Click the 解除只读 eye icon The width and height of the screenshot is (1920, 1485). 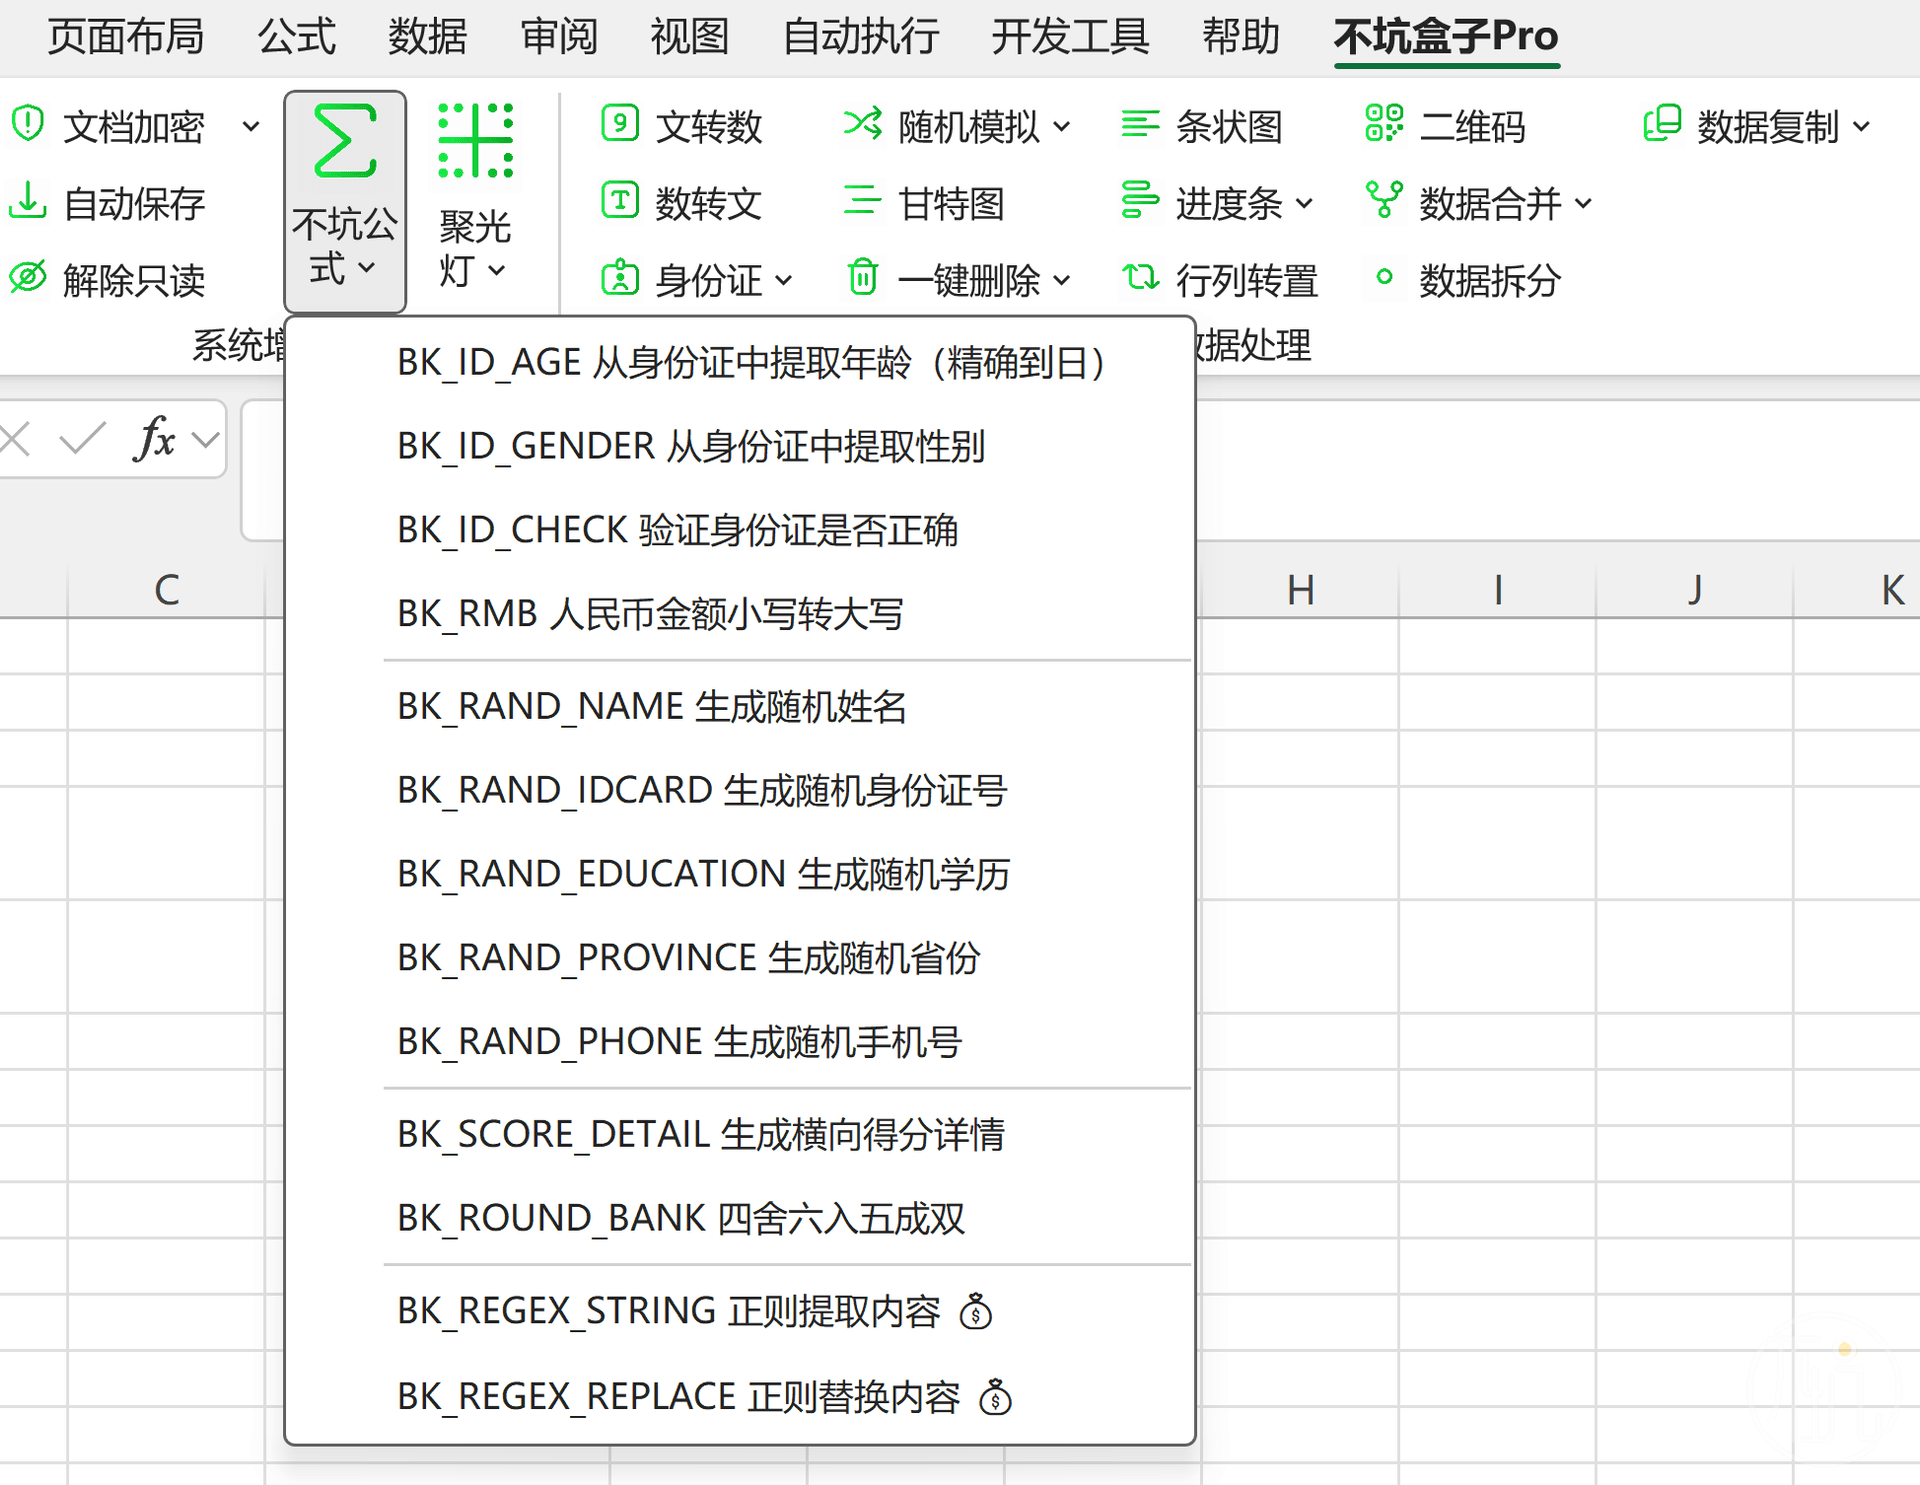coord(28,278)
